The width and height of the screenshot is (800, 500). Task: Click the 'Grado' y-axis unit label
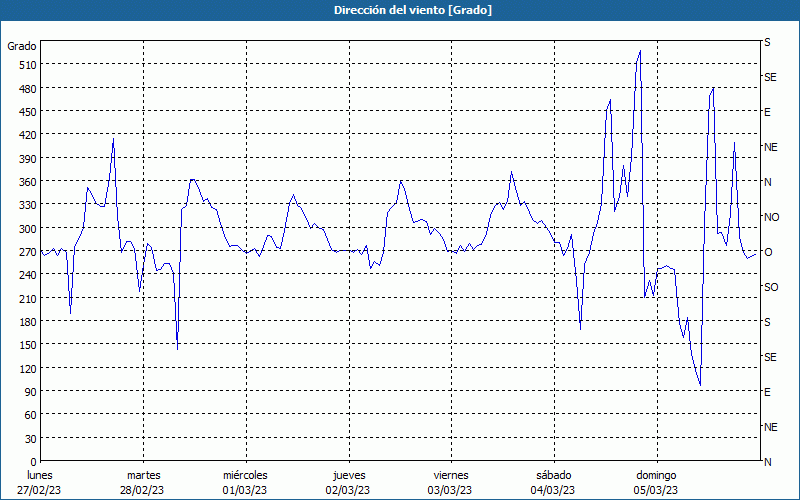pos(22,46)
